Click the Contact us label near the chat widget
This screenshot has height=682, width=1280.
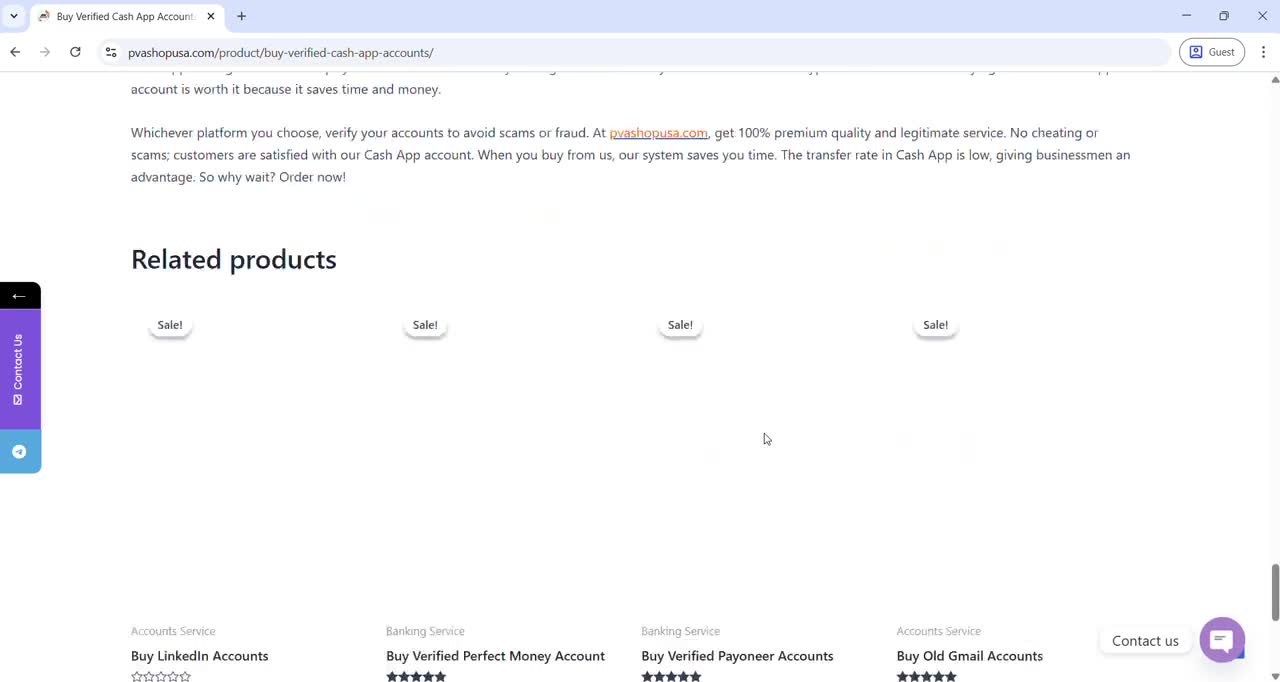coord(1145,641)
